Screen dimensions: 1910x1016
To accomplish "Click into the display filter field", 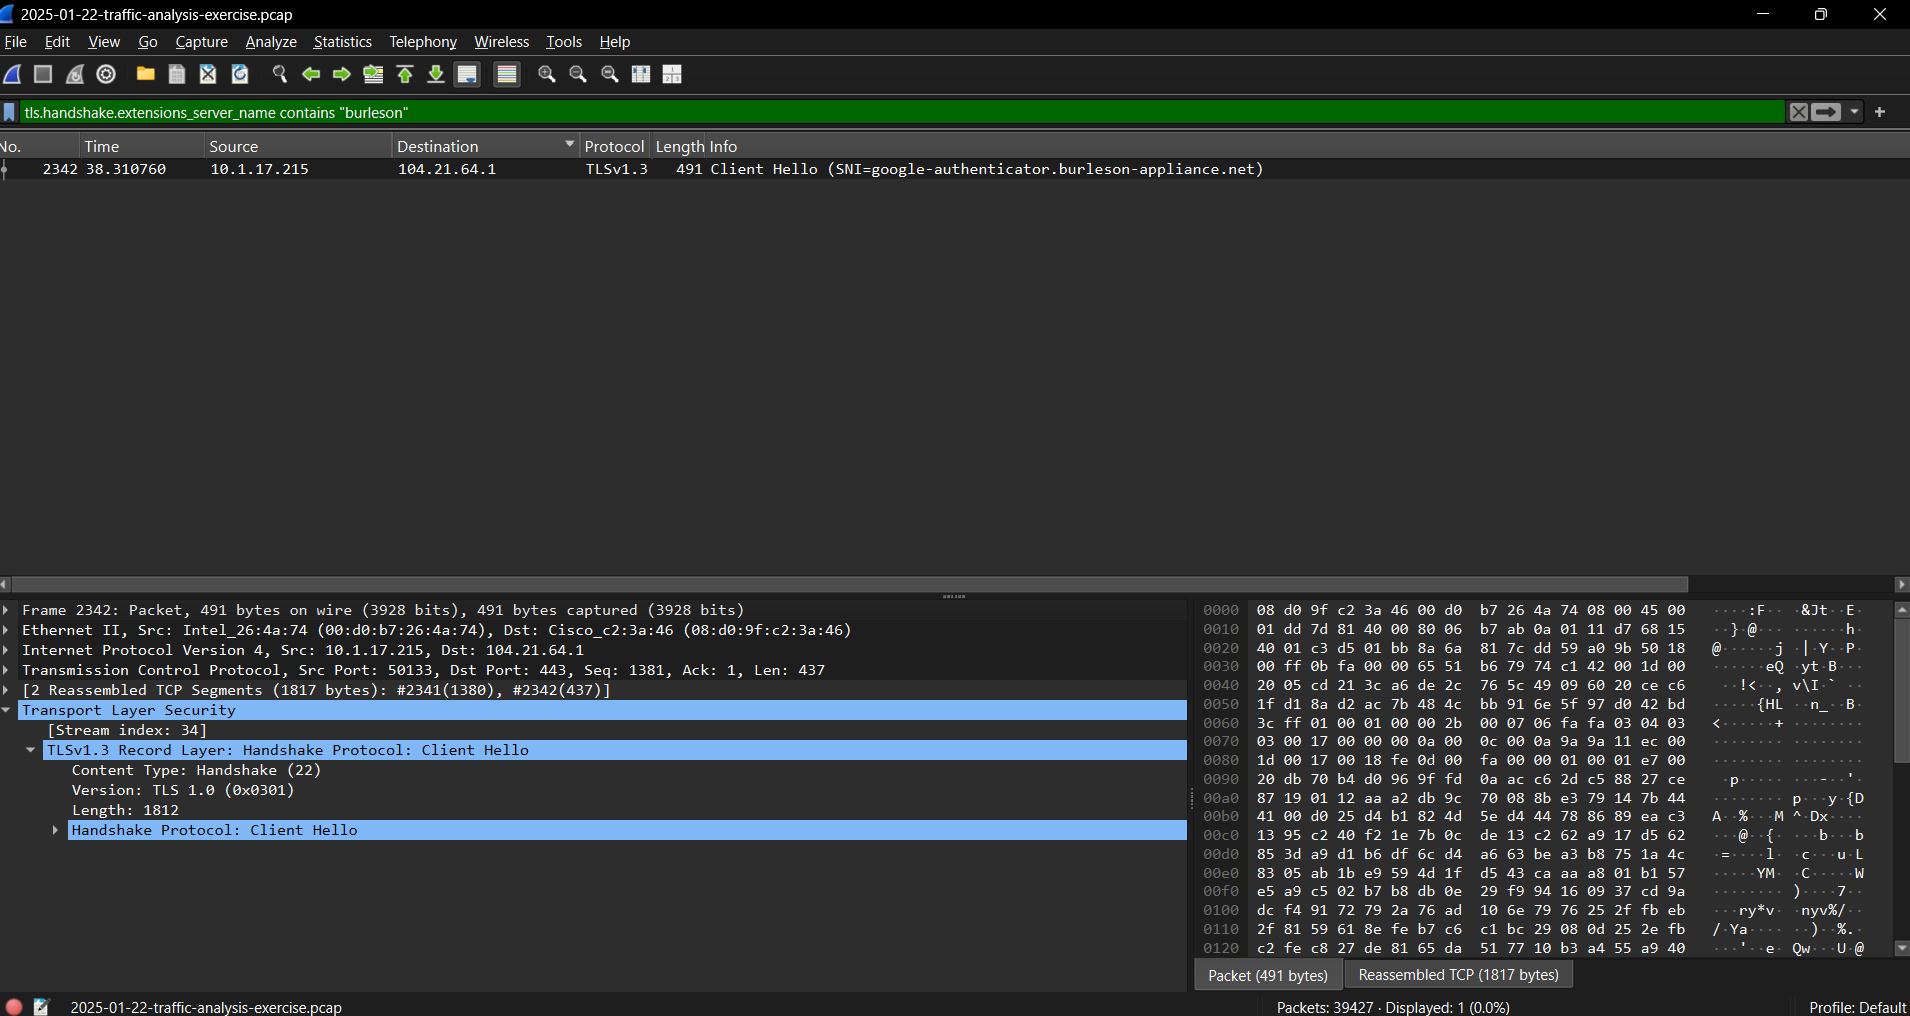I will pyautogui.click(x=900, y=112).
